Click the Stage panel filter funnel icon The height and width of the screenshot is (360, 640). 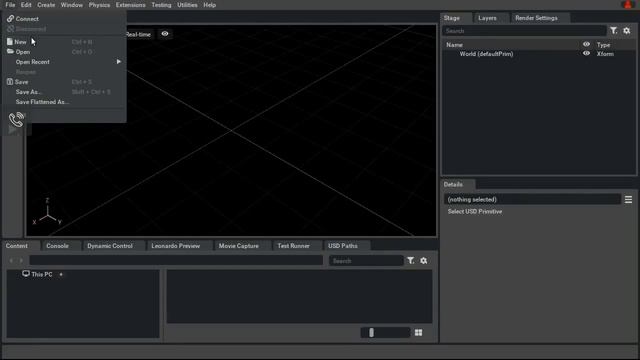(613, 31)
